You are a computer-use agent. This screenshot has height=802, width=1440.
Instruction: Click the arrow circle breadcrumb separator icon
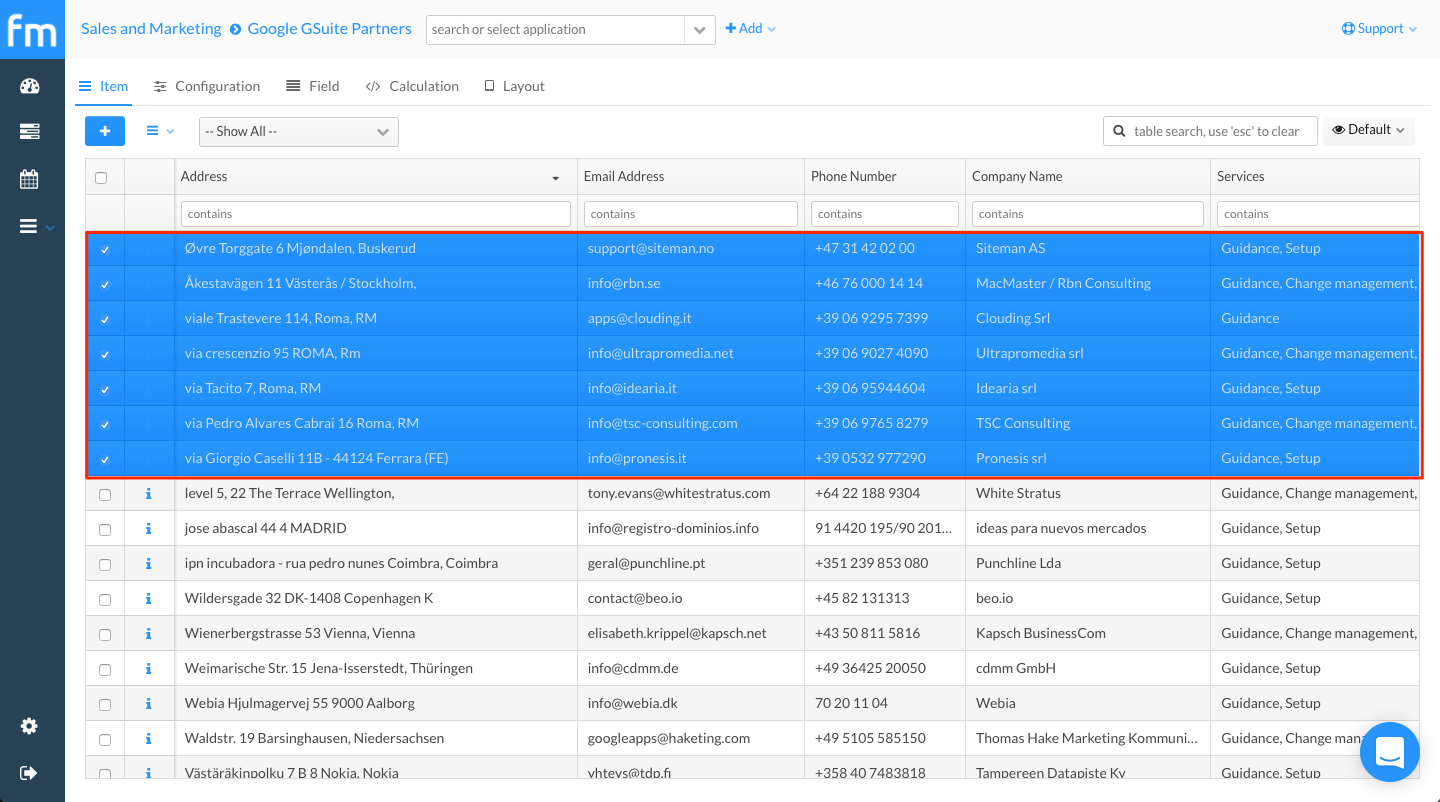[x=235, y=29]
